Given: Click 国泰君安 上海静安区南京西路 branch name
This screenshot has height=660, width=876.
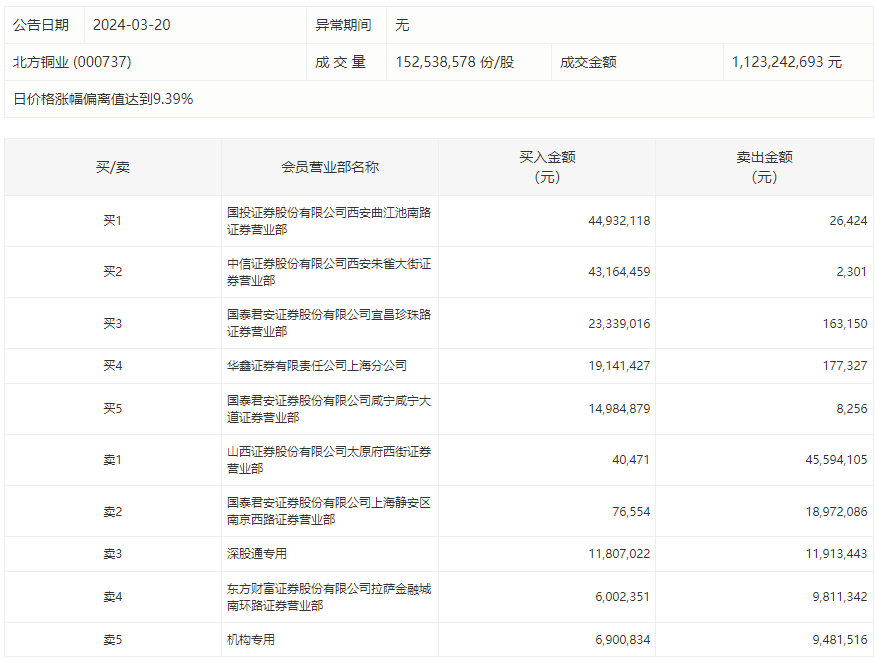Looking at the screenshot, I should [329, 511].
